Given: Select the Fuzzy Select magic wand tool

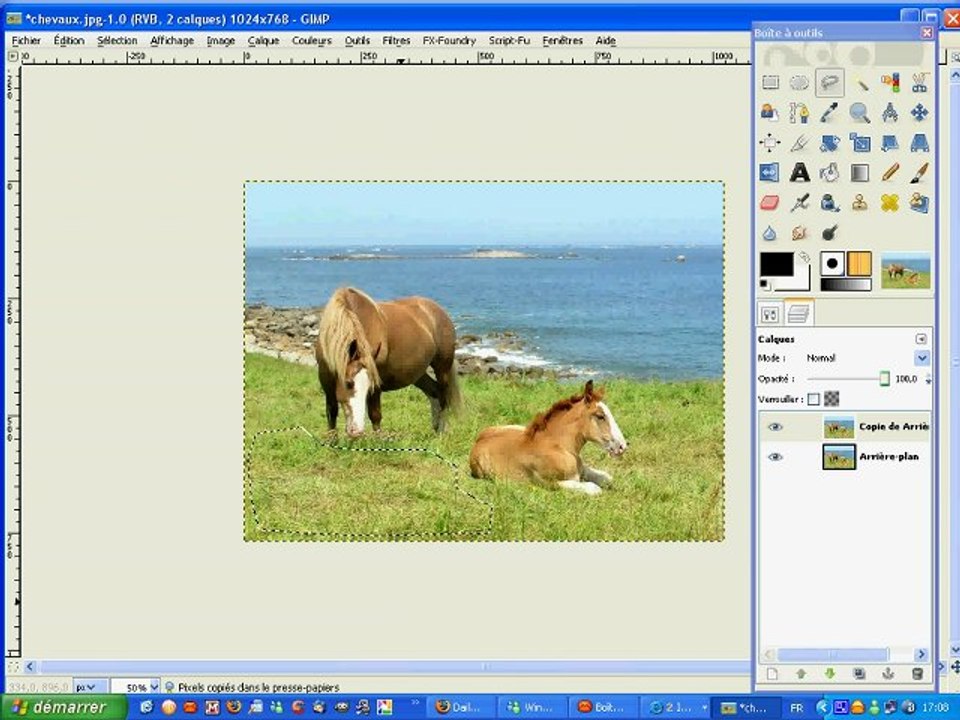Looking at the screenshot, I should point(860,82).
